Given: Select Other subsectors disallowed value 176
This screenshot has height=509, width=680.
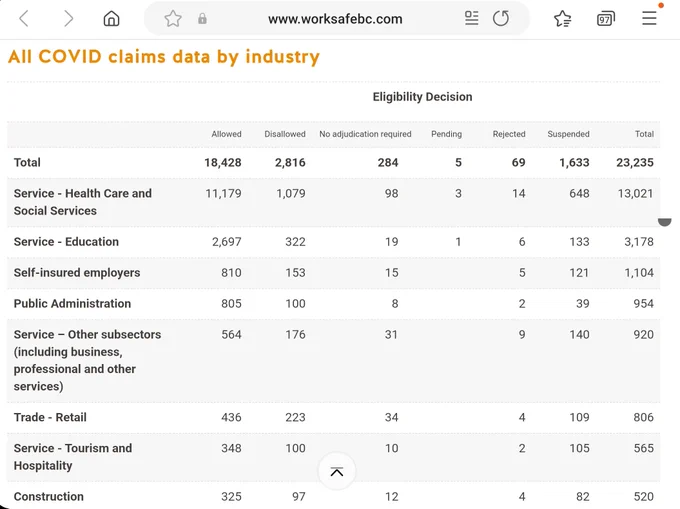Looking at the screenshot, I should point(295,334).
